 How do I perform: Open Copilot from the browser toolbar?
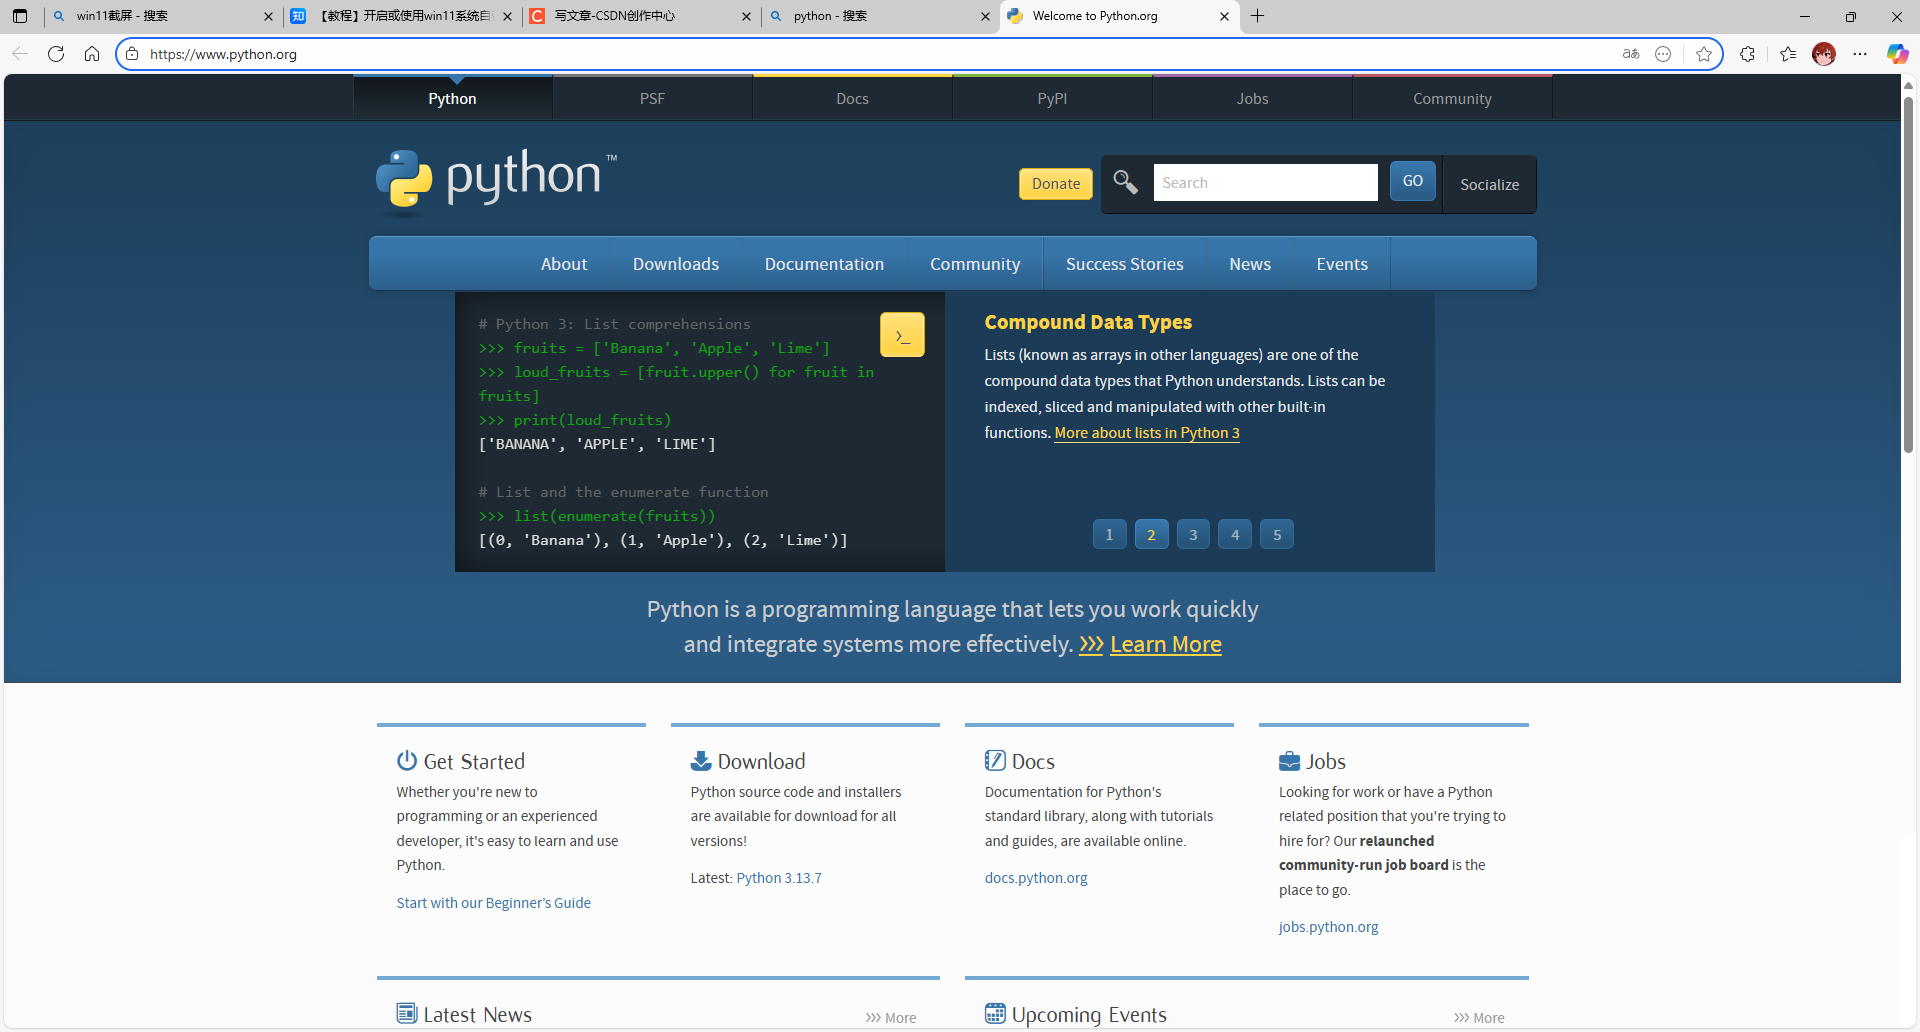1897,54
